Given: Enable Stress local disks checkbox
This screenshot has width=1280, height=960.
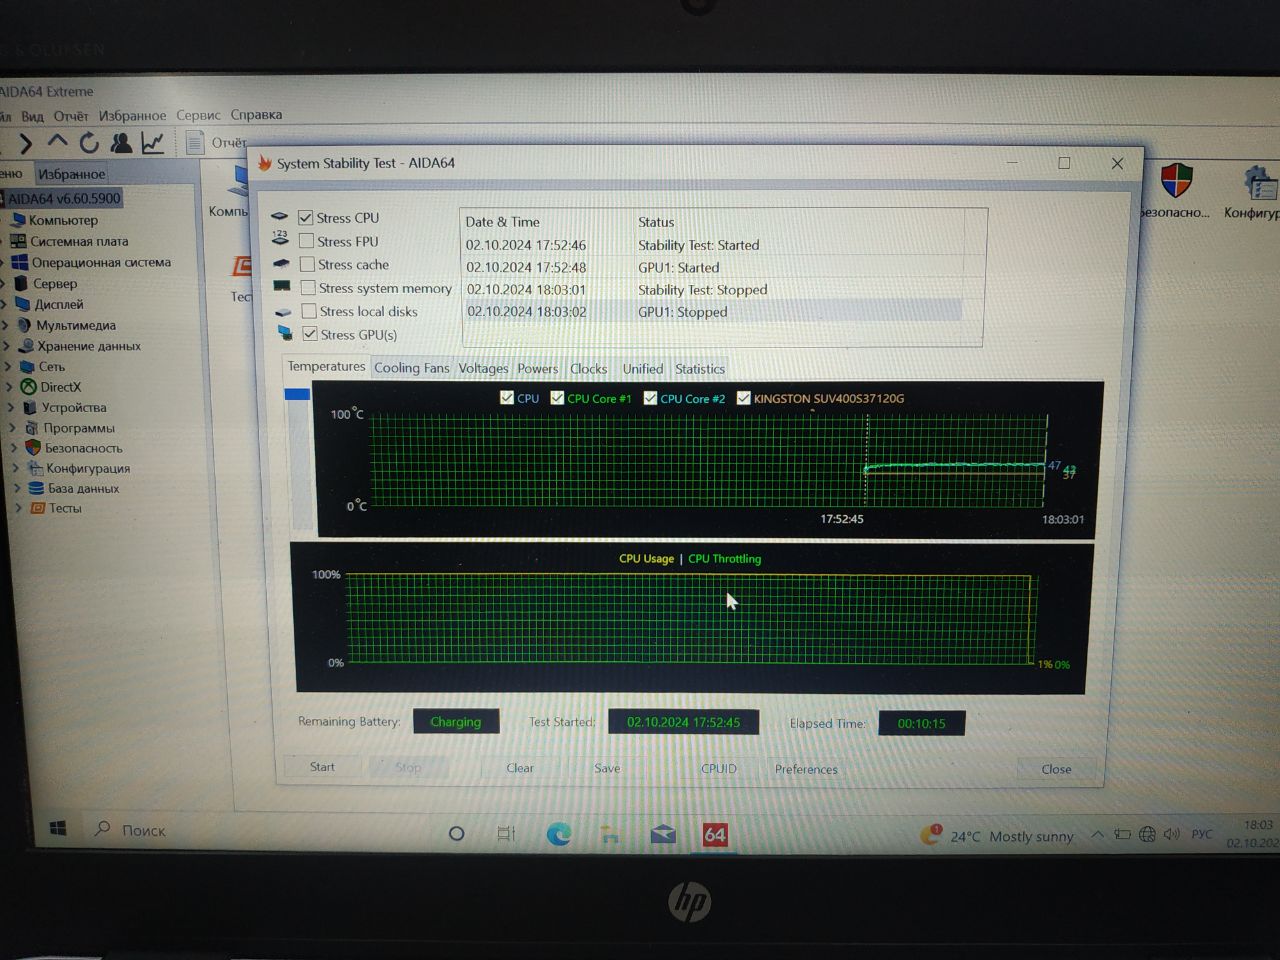Looking at the screenshot, I should (309, 311).
